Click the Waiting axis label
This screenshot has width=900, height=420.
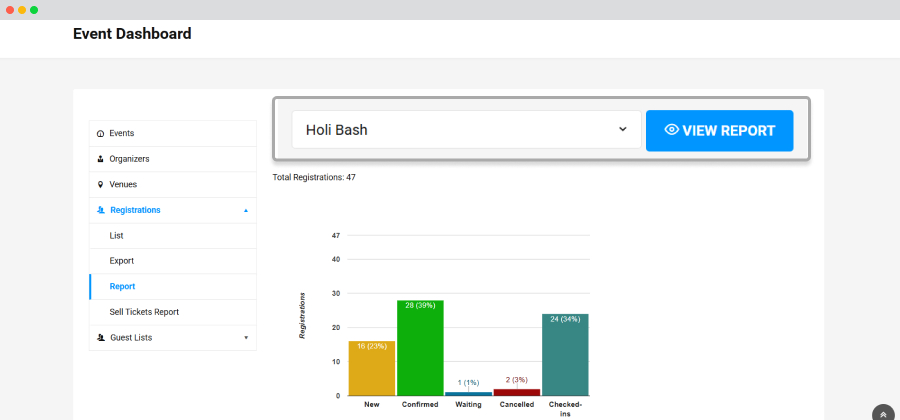click(x=468, y=405)
